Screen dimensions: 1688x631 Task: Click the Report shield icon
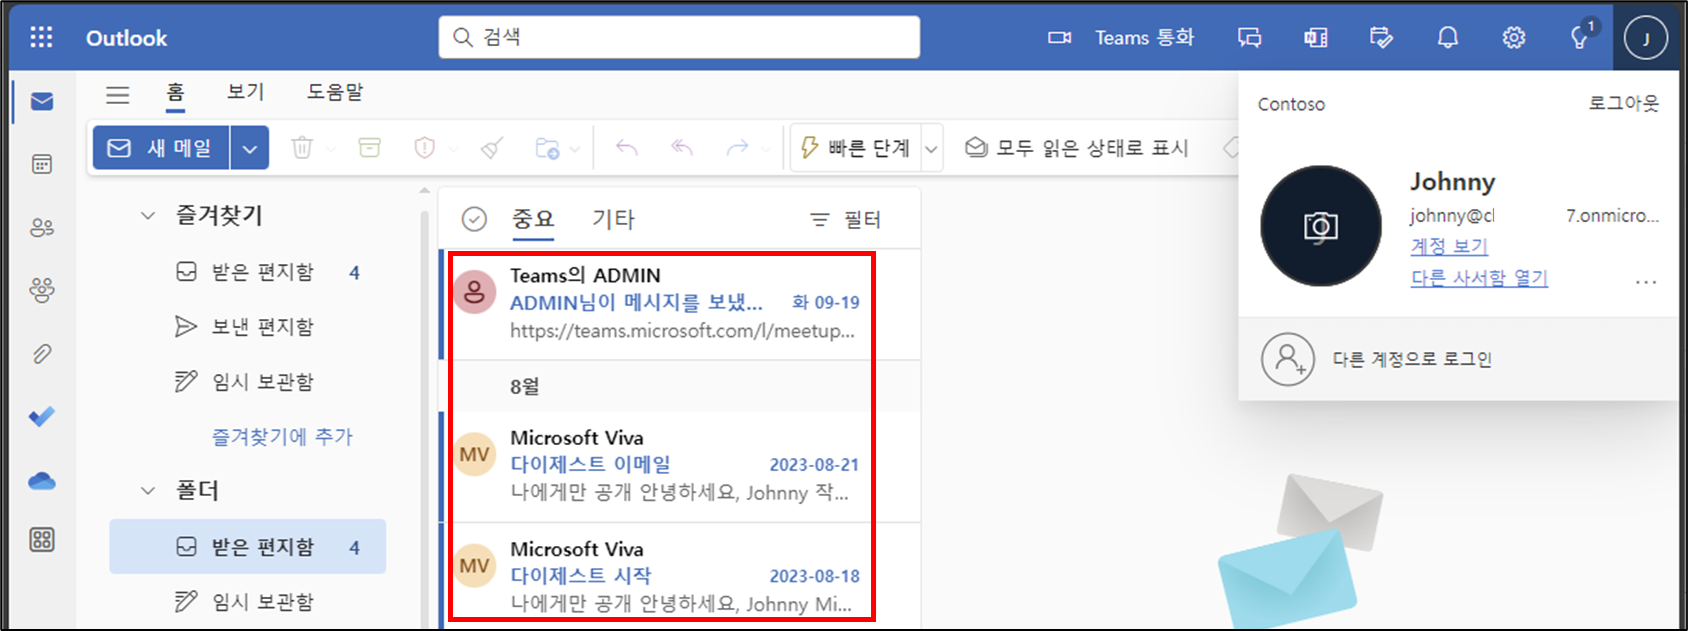click(425, 148)
